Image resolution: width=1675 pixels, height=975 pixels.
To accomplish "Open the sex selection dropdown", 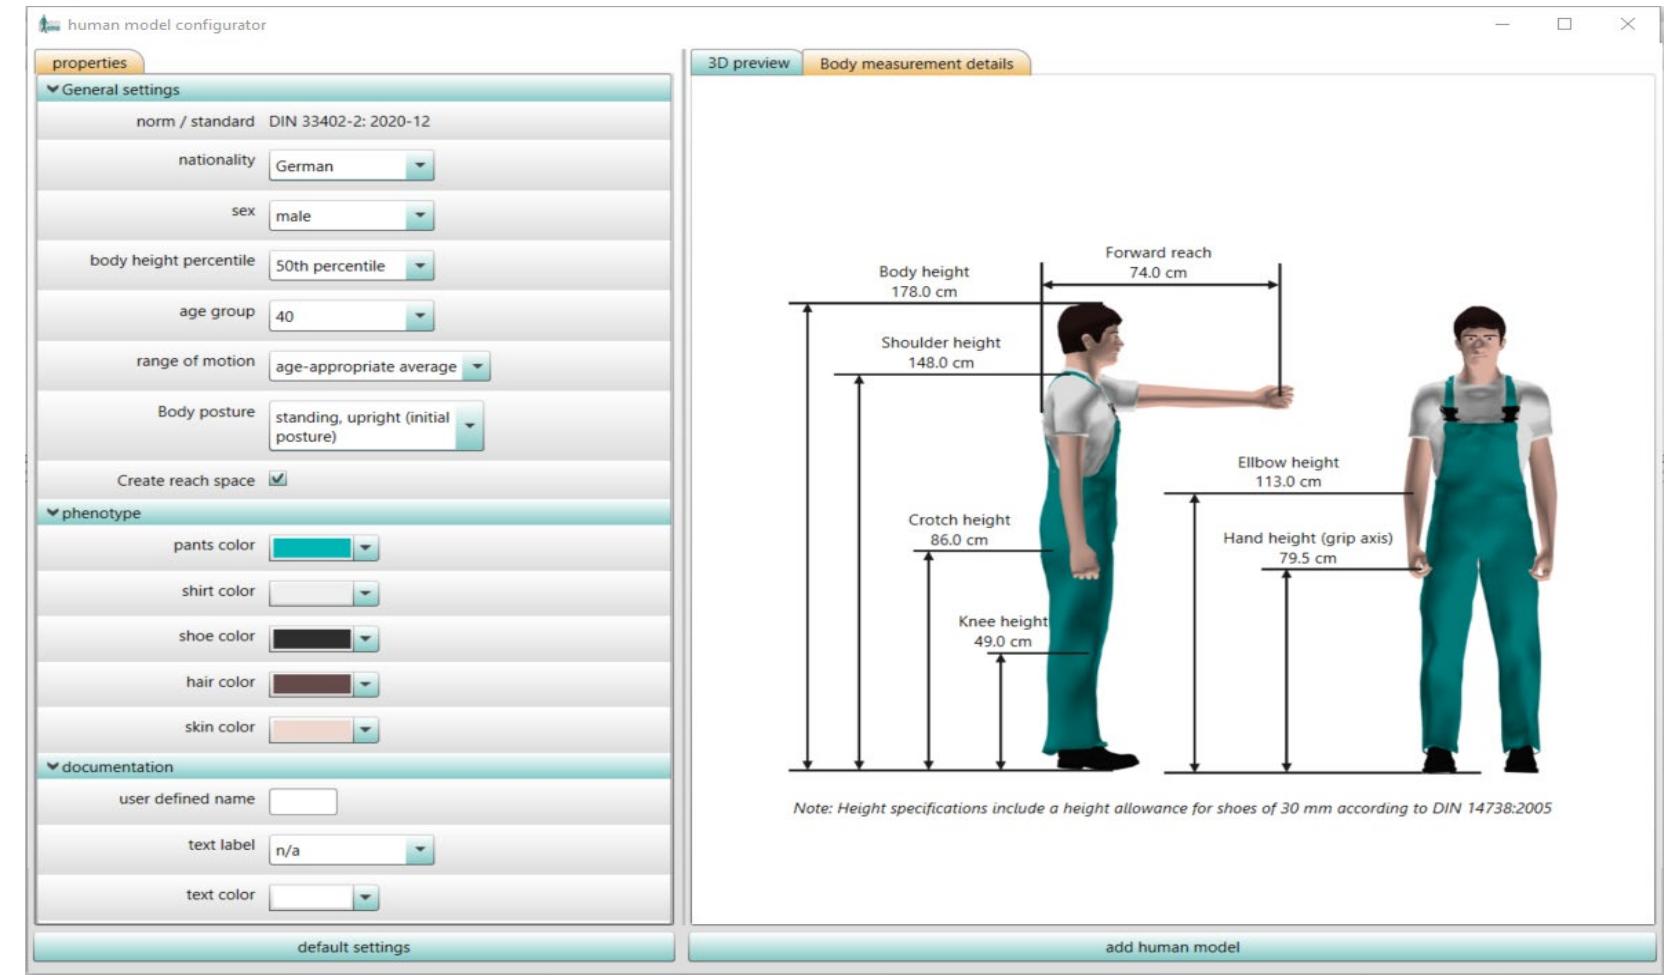I will point(421,216).
